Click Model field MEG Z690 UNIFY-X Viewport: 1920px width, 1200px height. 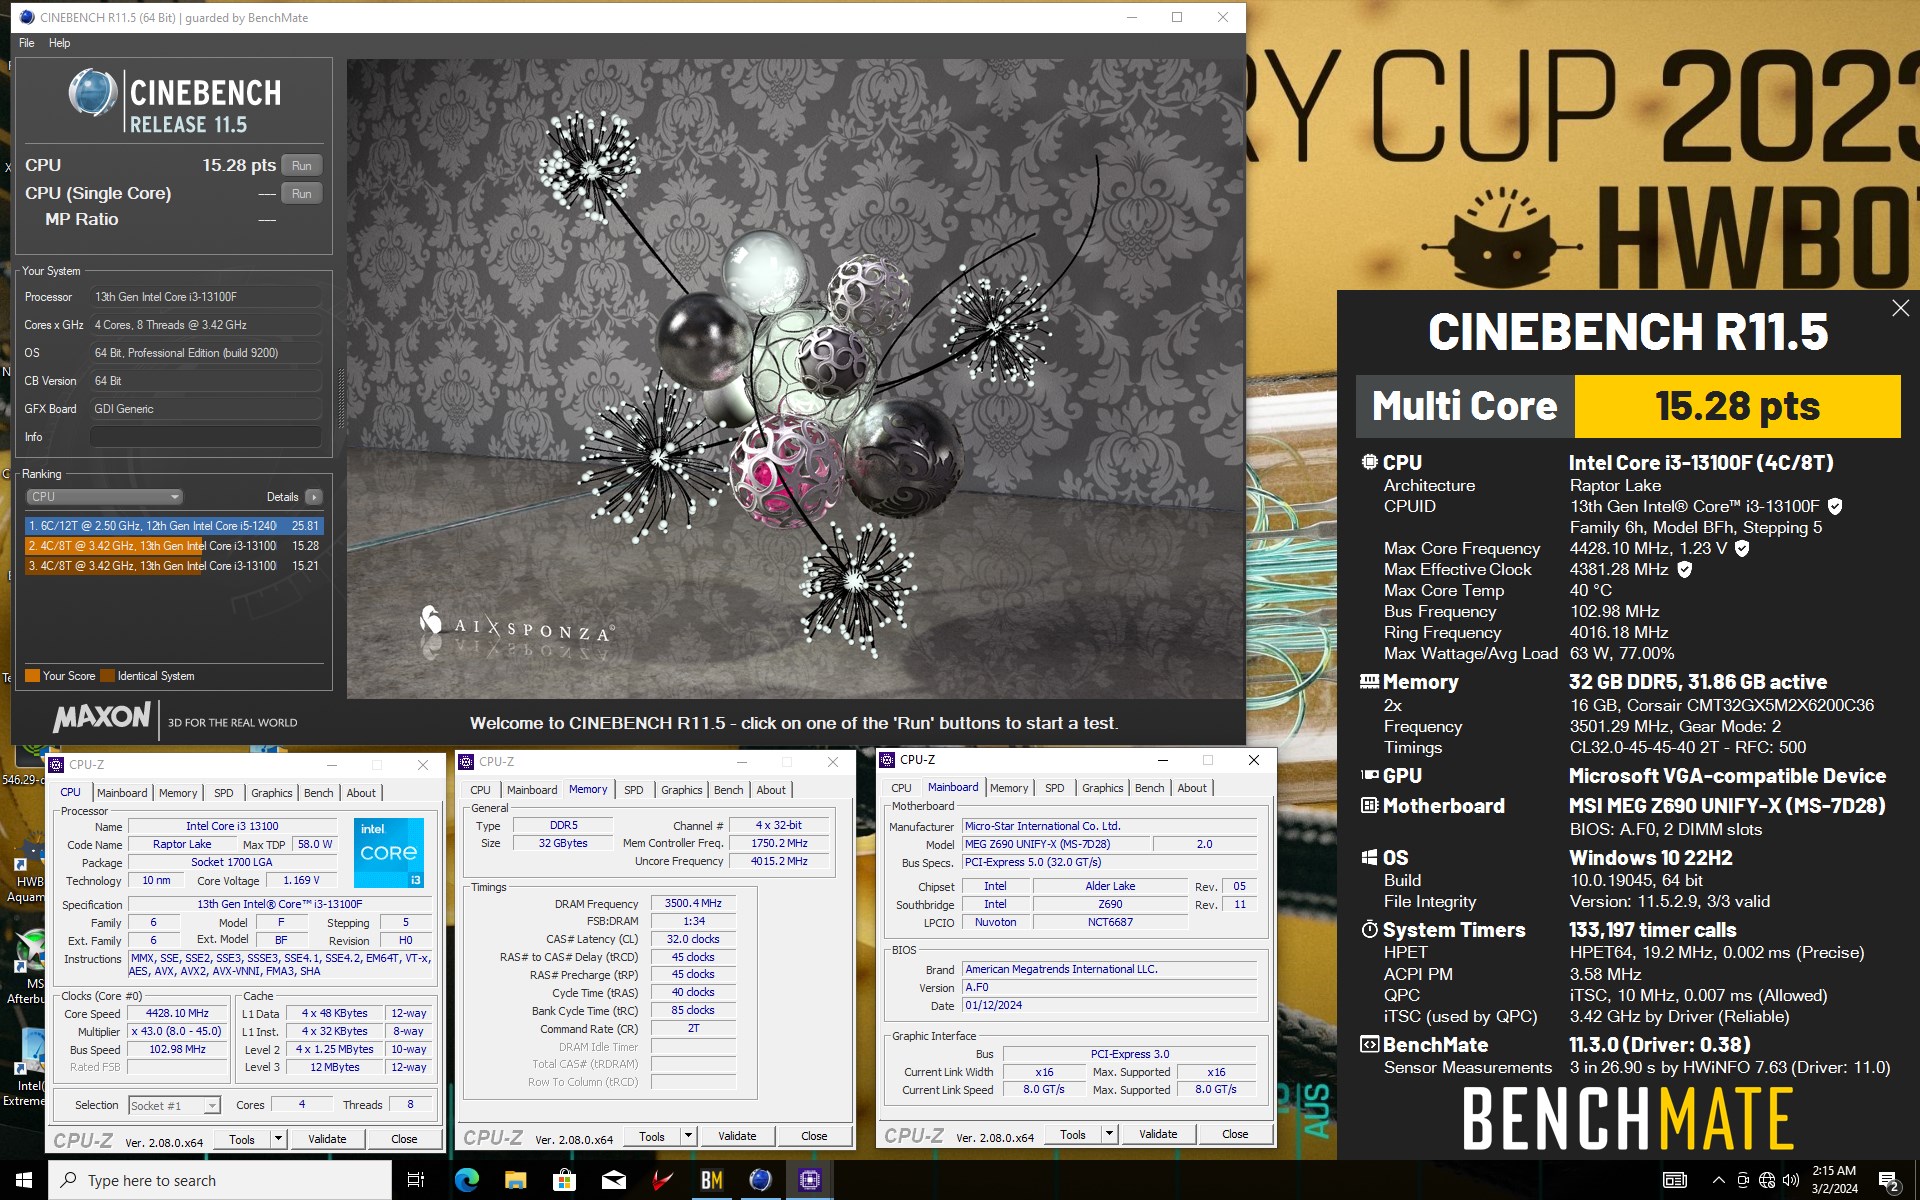(1056, 844)
